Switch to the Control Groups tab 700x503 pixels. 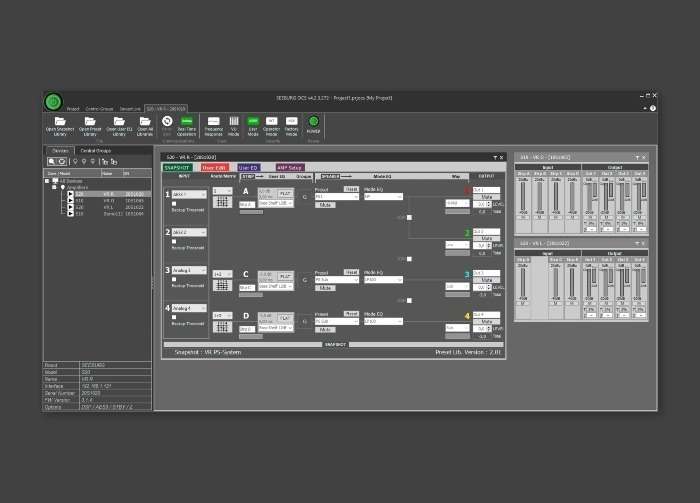[x=96, y=150]
